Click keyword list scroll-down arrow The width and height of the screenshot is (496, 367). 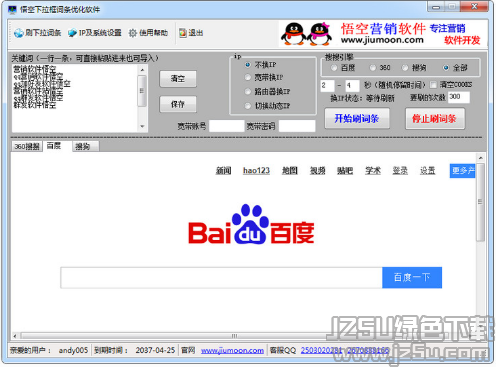[x=142, y=126]
